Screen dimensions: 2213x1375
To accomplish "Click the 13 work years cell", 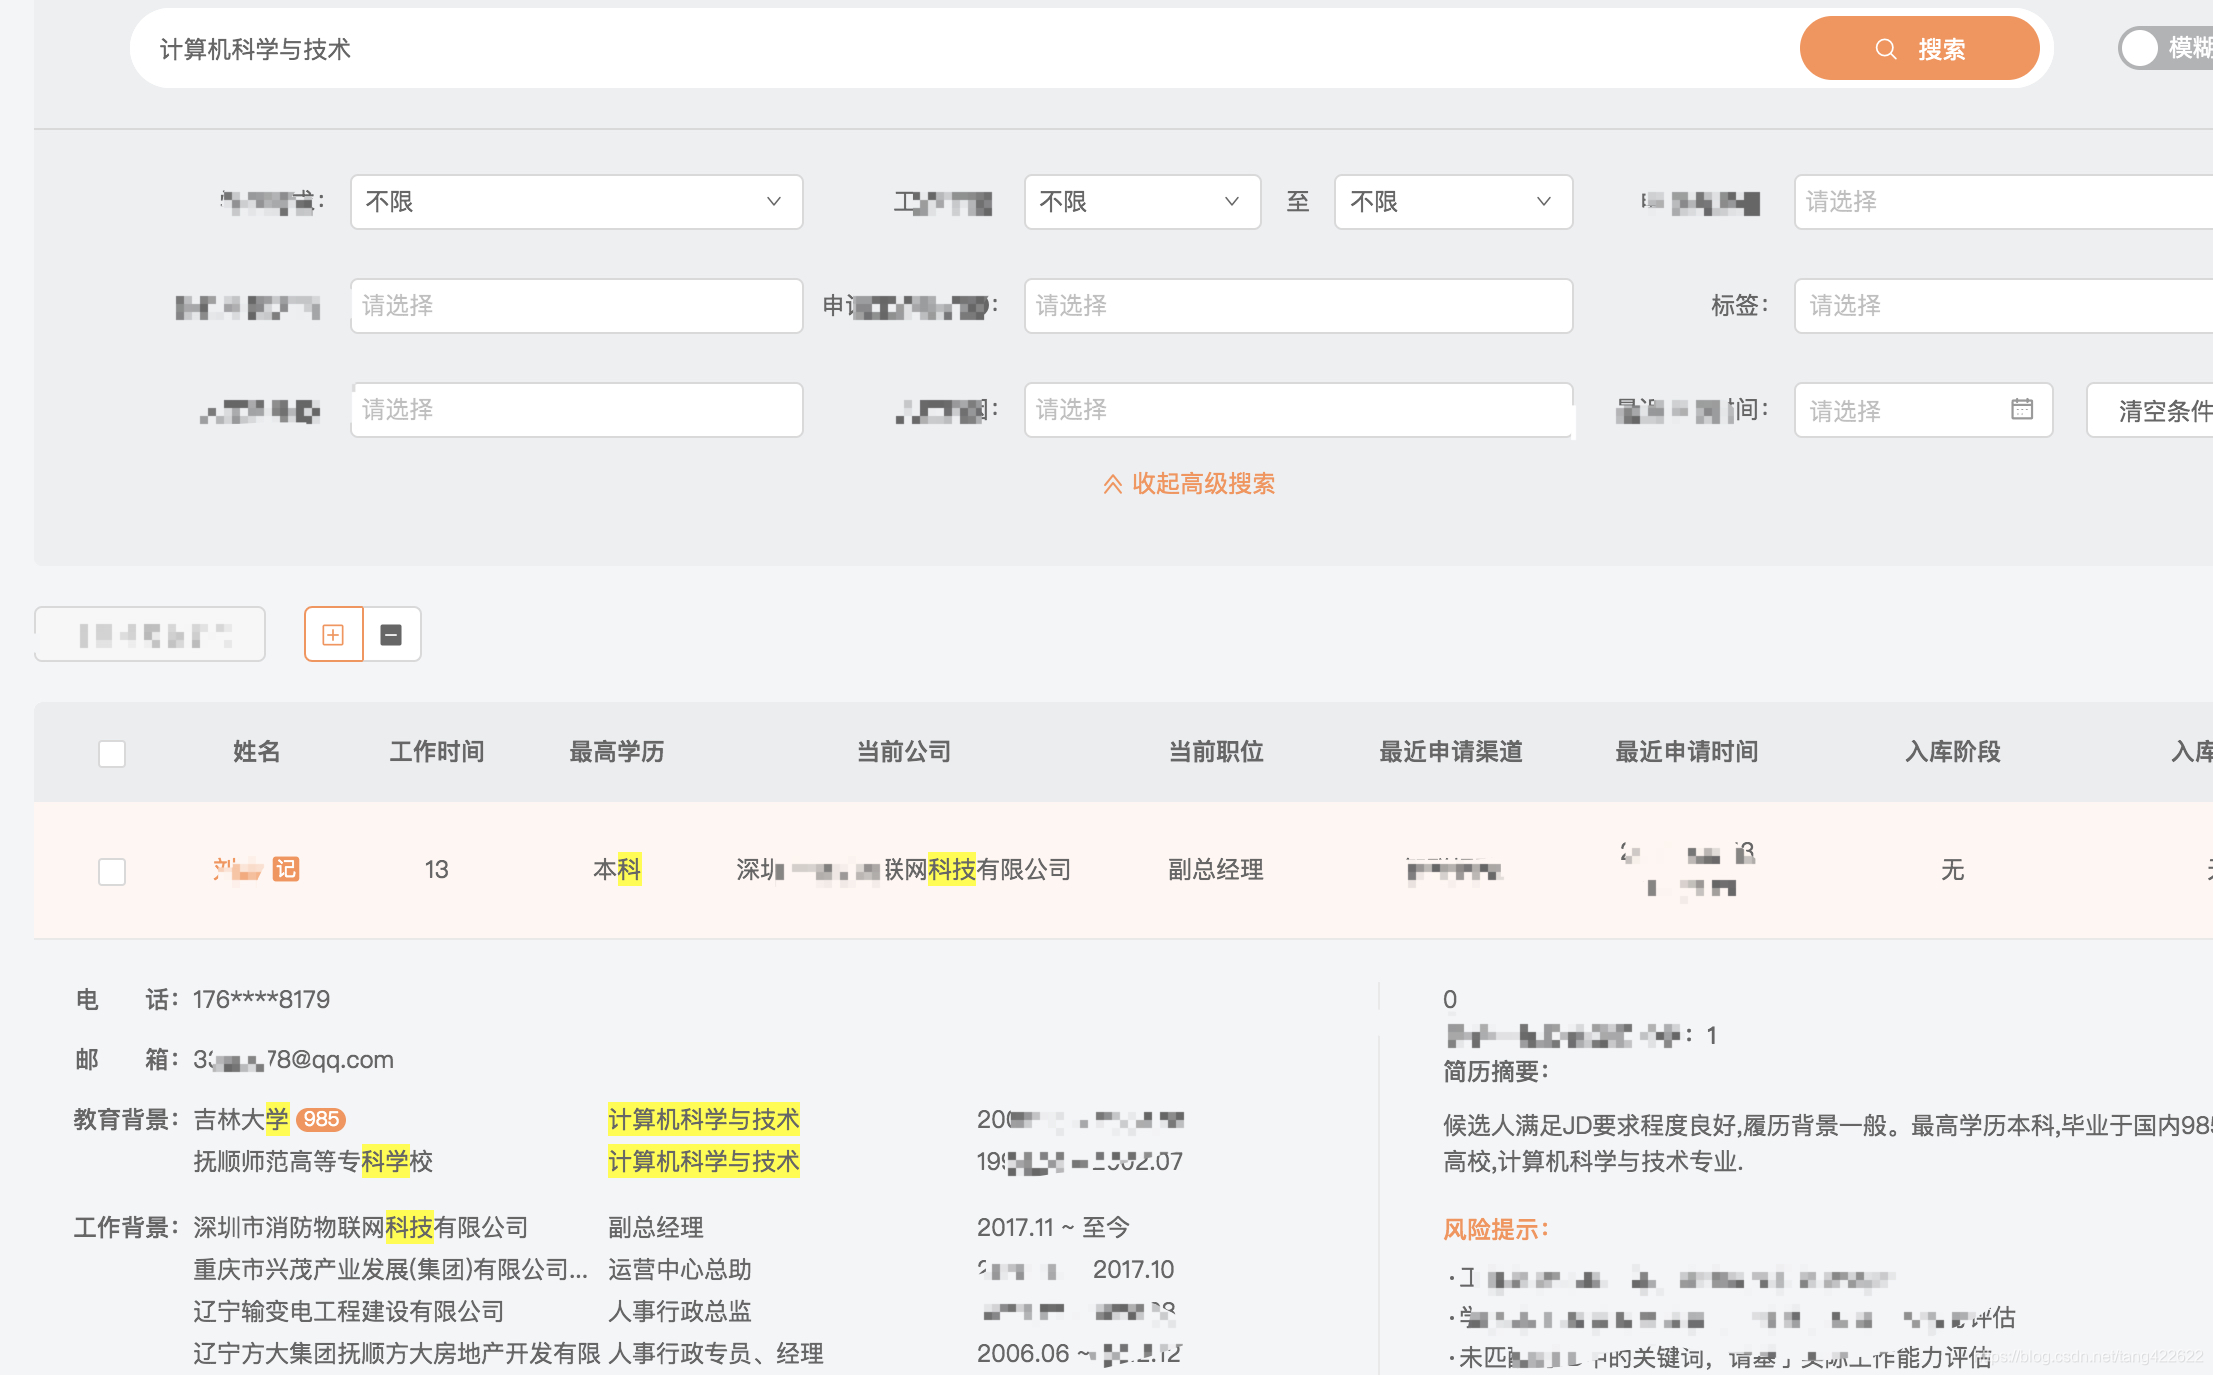I will [436, 870].
